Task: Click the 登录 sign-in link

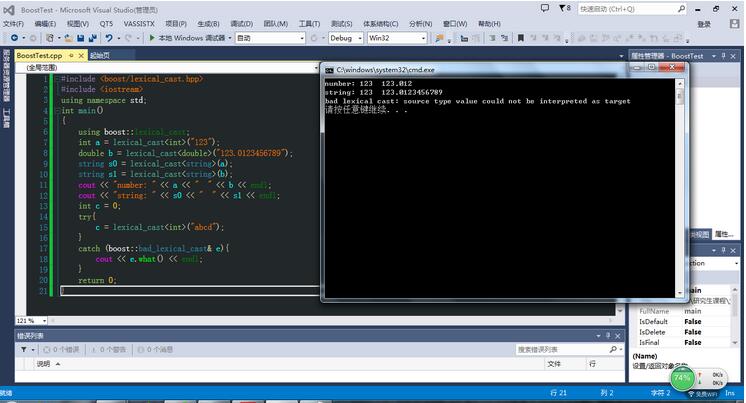Action: 704,24
